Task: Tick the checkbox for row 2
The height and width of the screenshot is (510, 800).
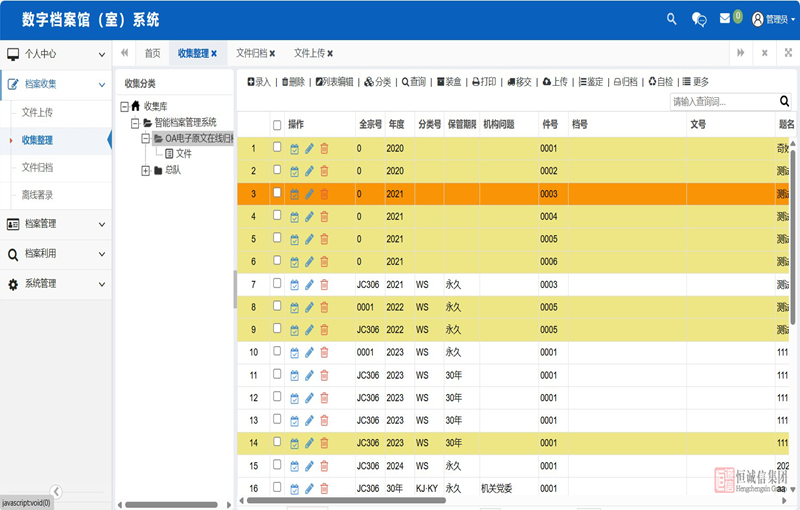Action: [277, 171]
